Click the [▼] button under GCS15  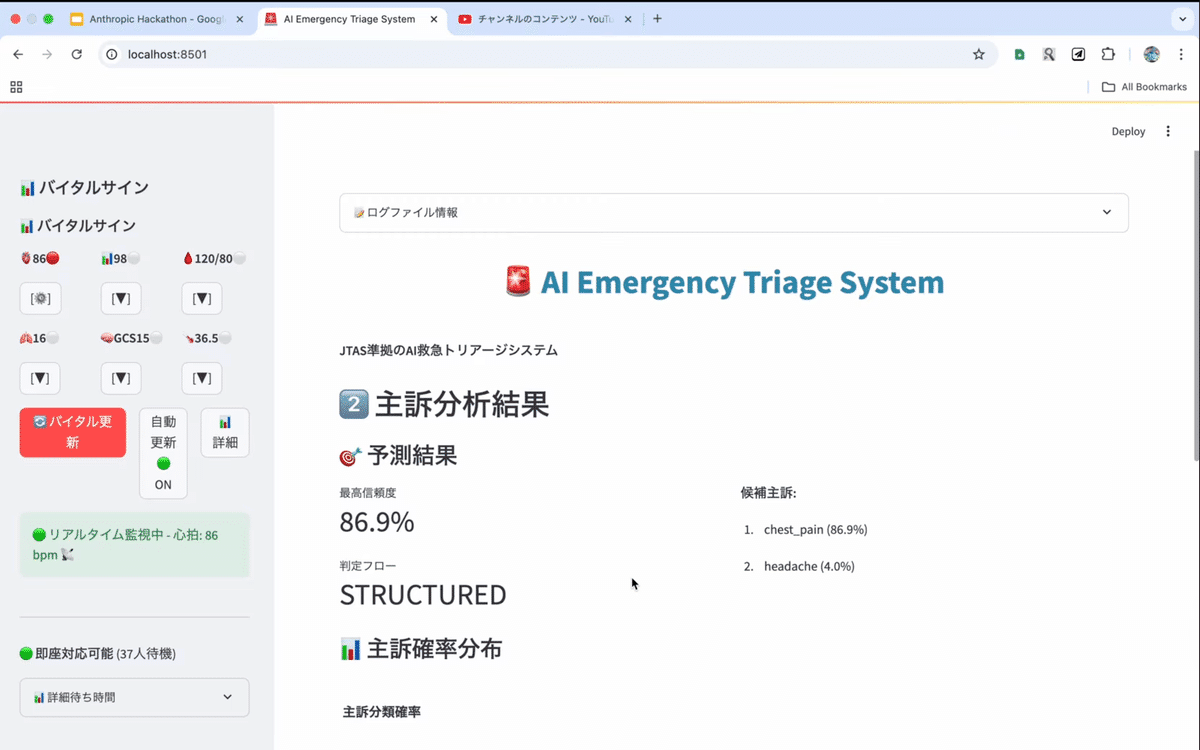click(121, 379)
